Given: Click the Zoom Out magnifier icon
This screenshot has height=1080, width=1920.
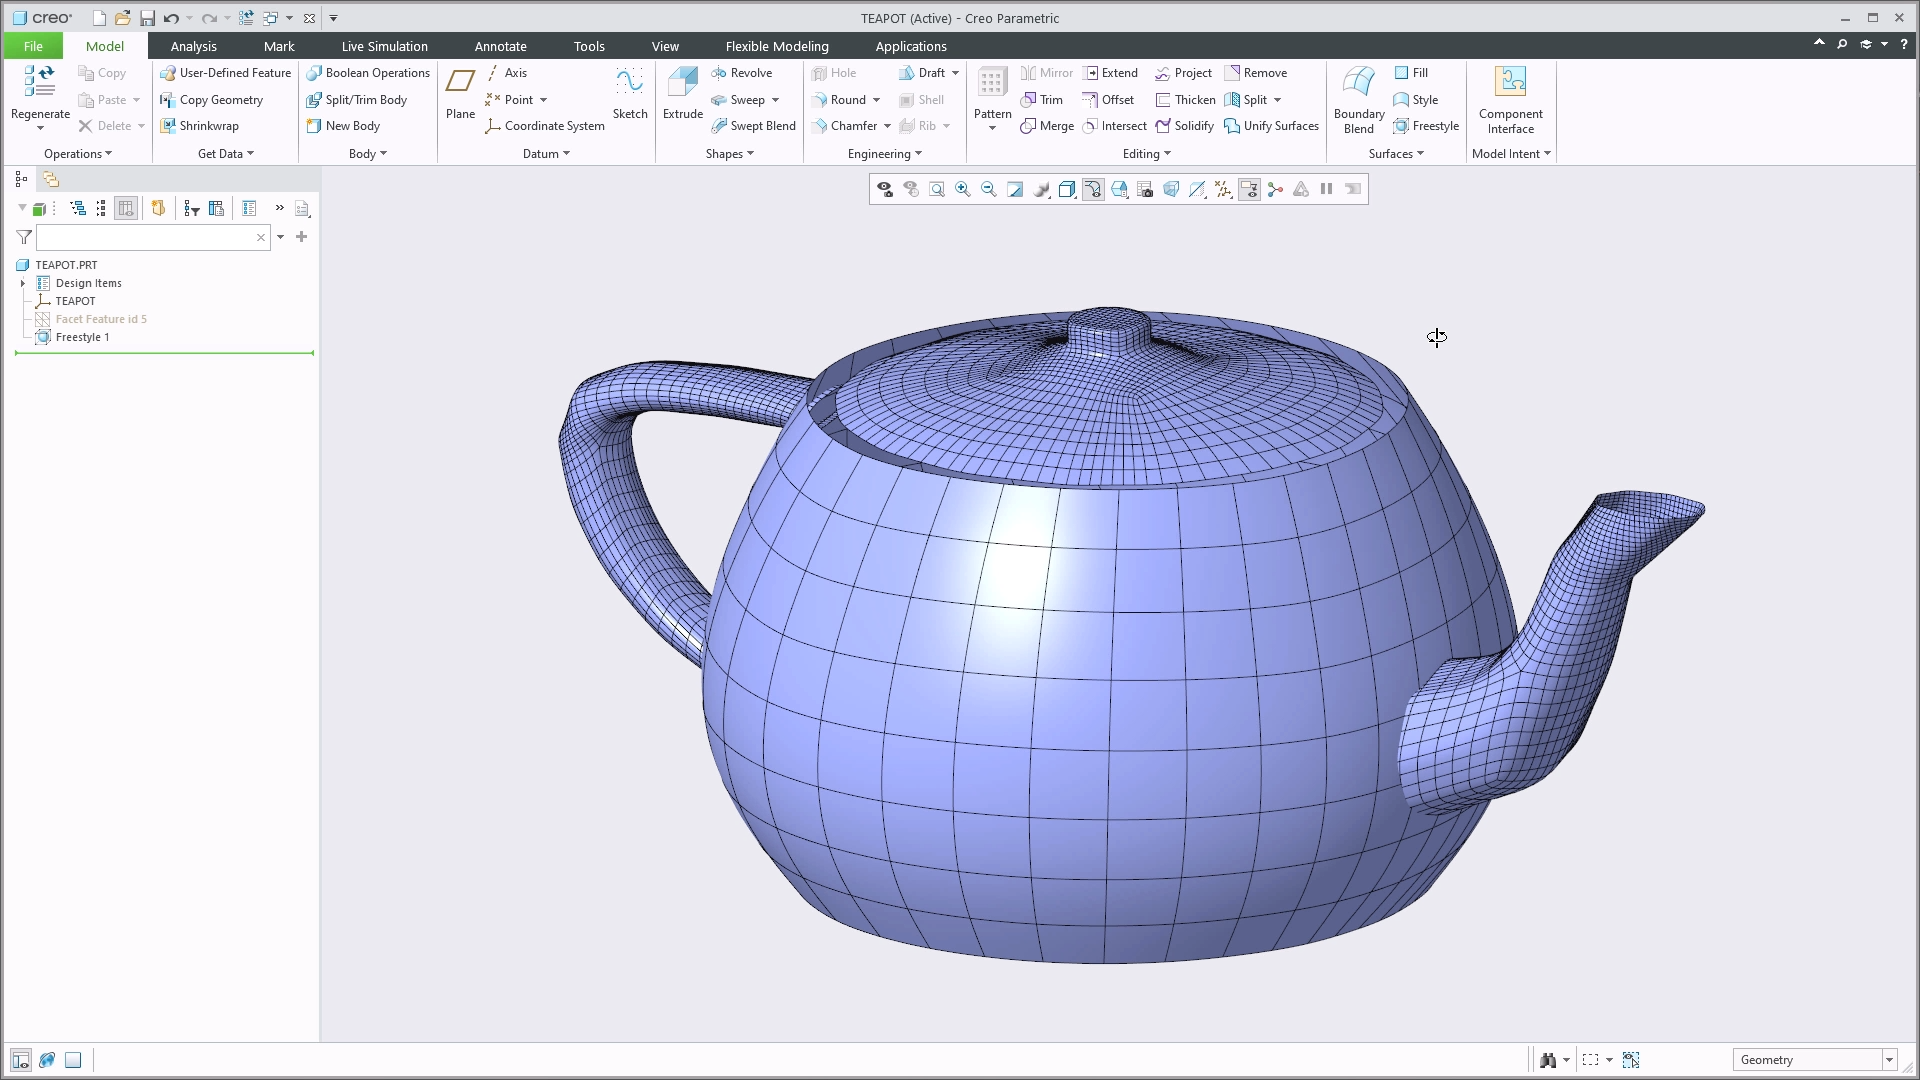Looking at the screenshot, I should click(x=989, y=189).
